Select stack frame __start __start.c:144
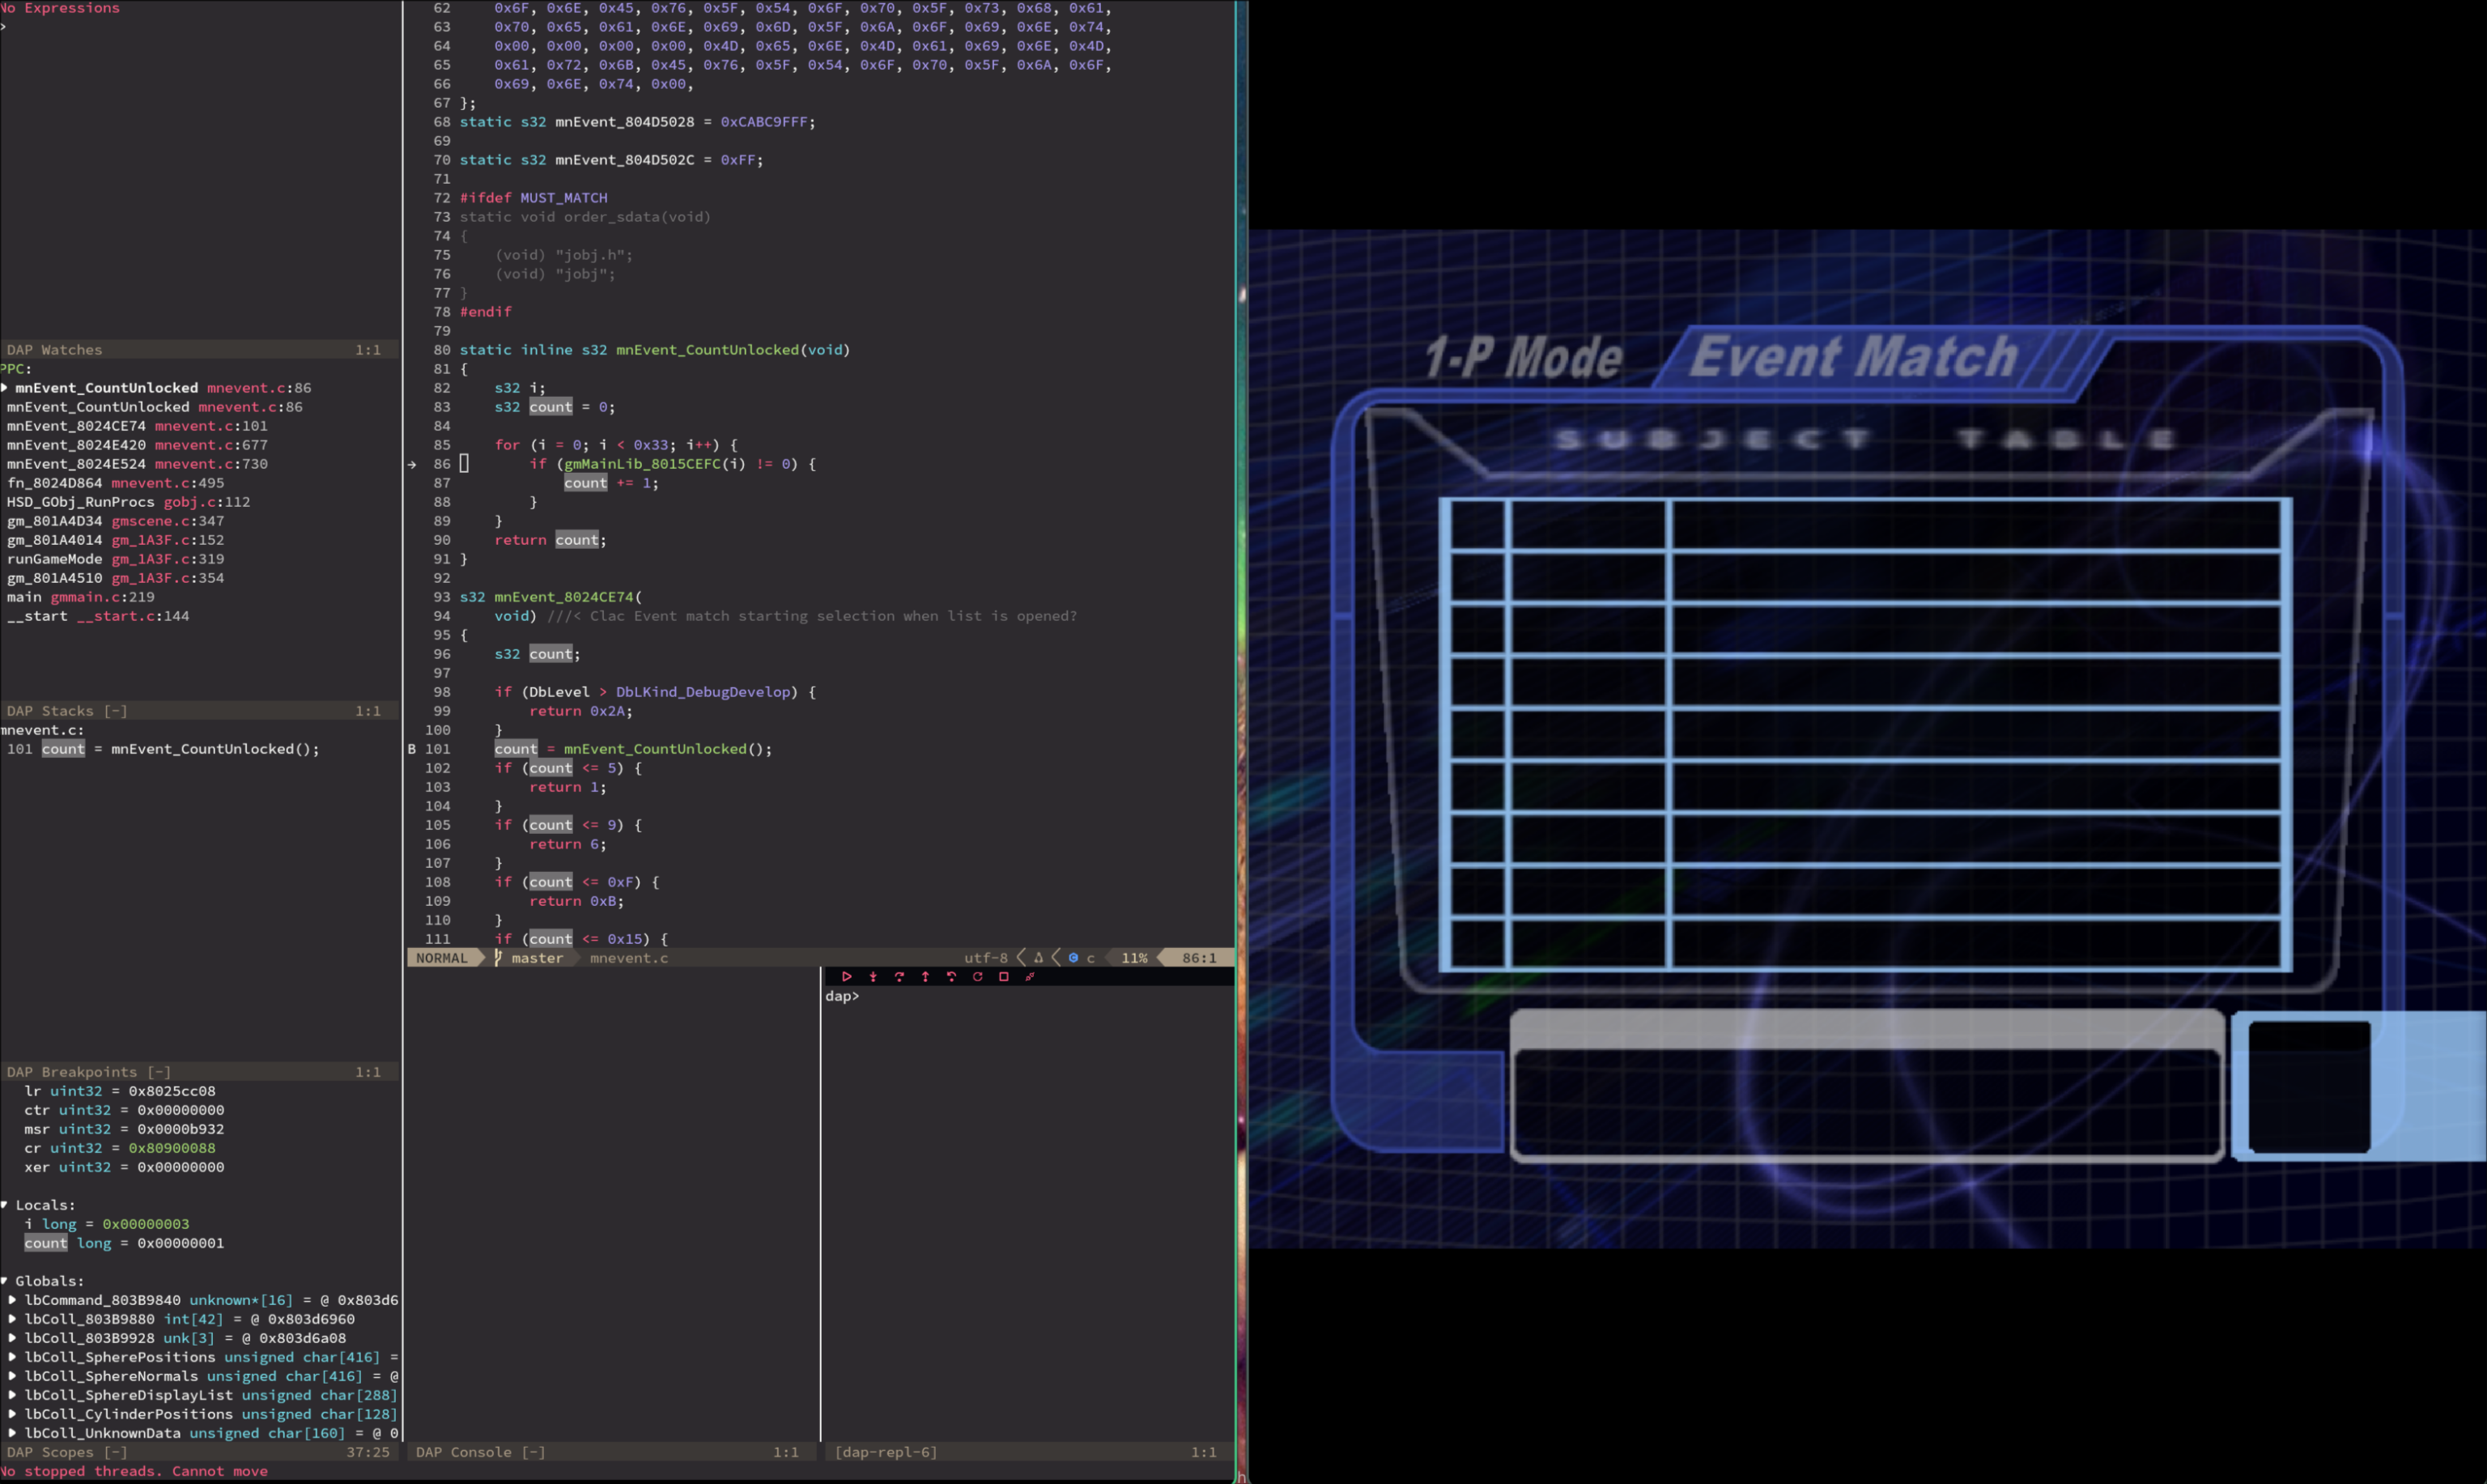This screenshot has width=2487, height=1484. [x=98, y=616]
